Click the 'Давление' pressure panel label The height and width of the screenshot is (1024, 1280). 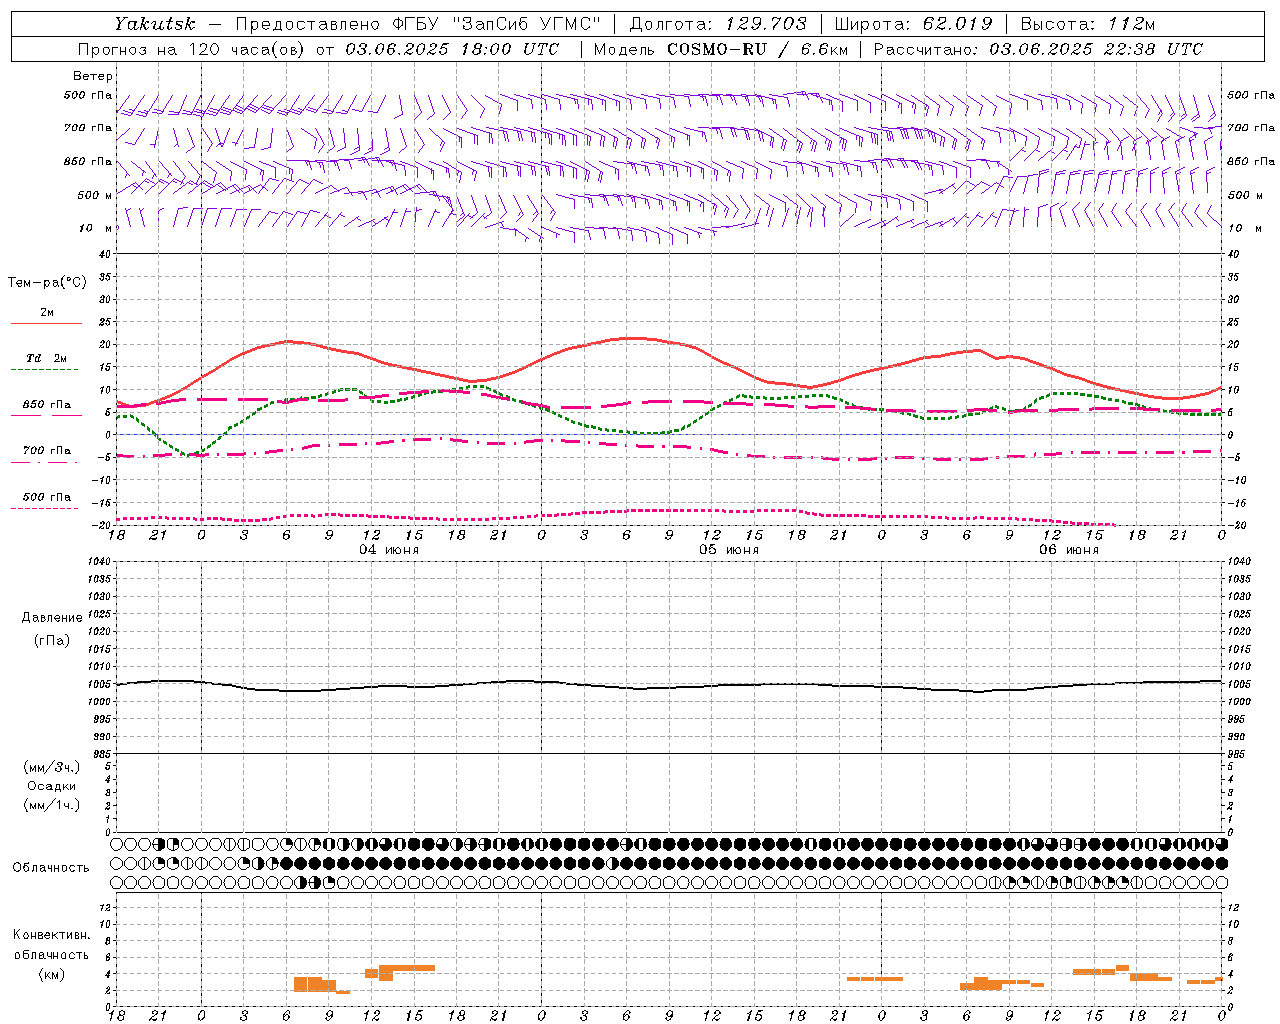tap(52, 618)
